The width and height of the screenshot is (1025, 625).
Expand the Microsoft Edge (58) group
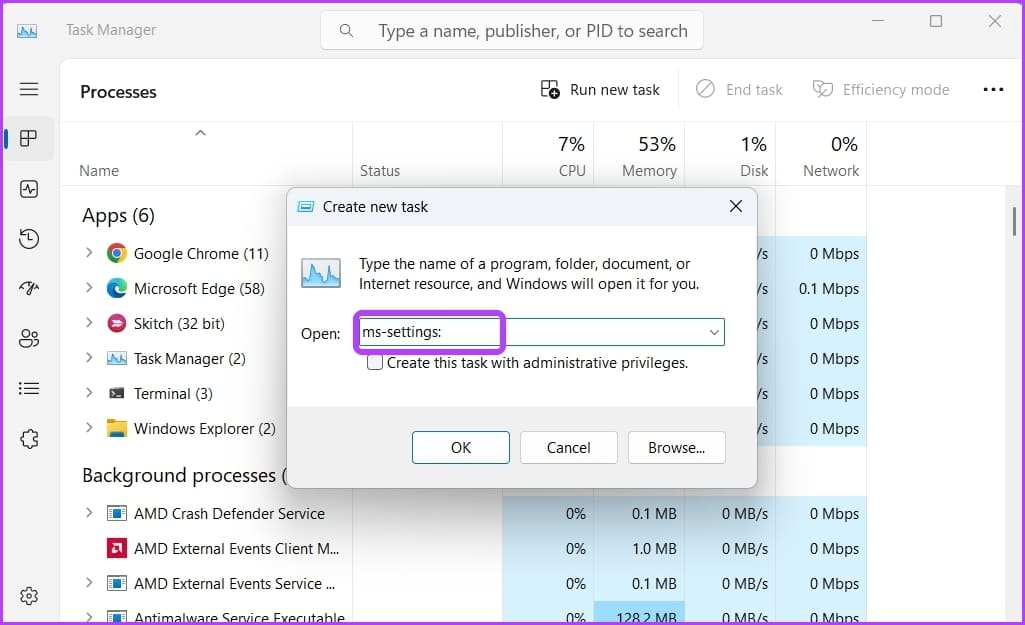(x=90, y=287)
